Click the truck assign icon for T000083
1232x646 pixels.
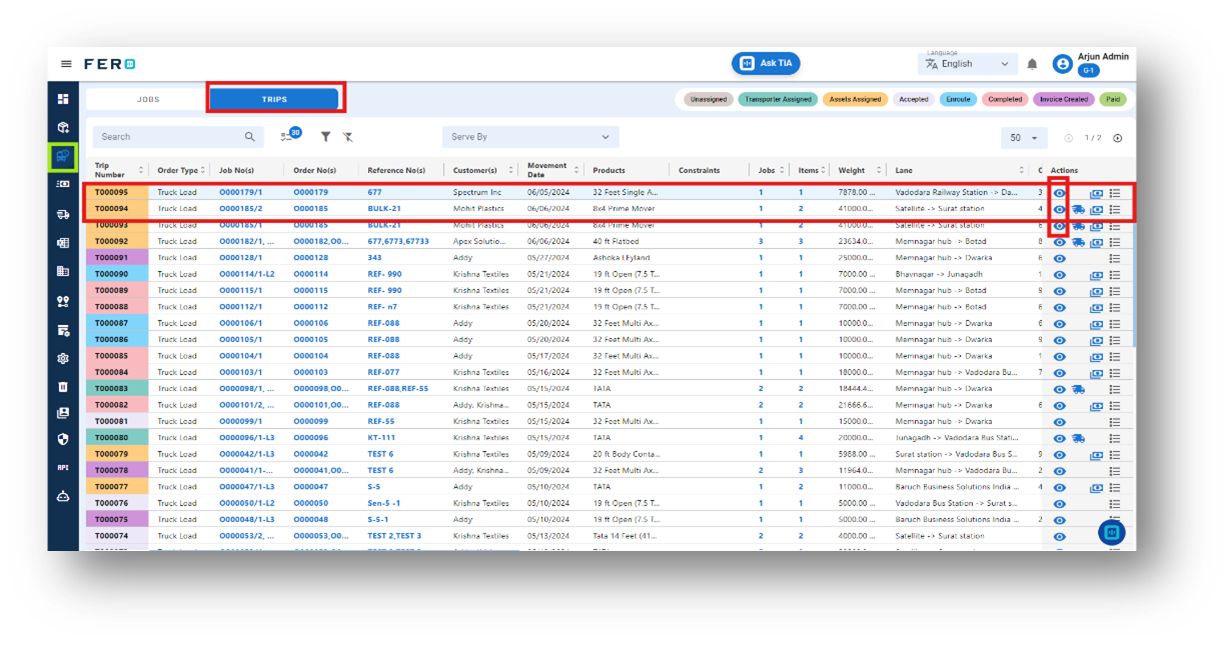point(1078,389)
